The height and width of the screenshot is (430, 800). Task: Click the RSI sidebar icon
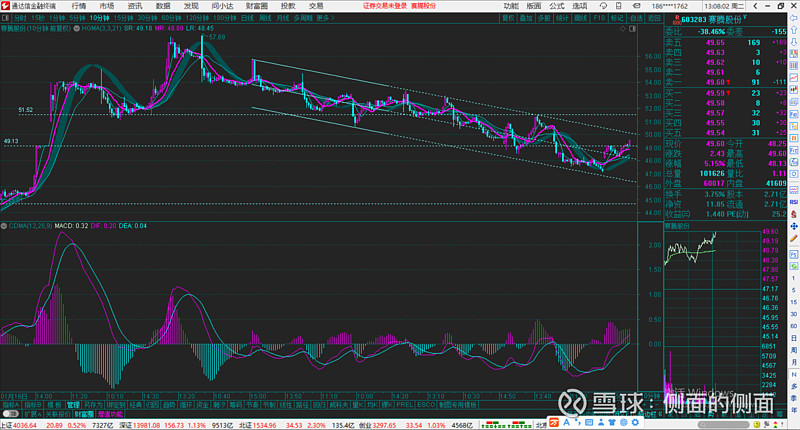click(794, 202)
